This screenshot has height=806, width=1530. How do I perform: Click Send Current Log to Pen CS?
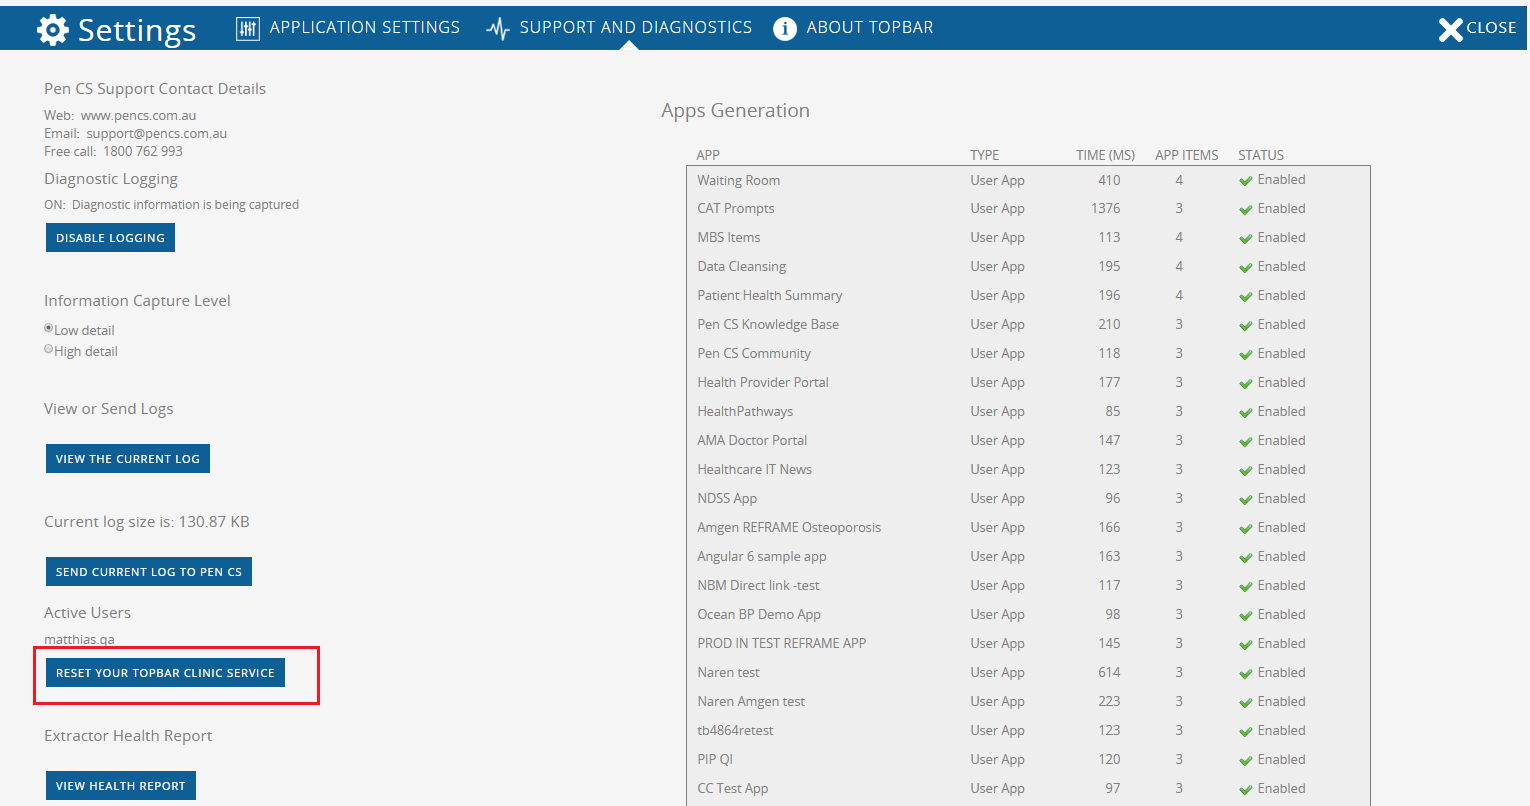coord(149,572)
